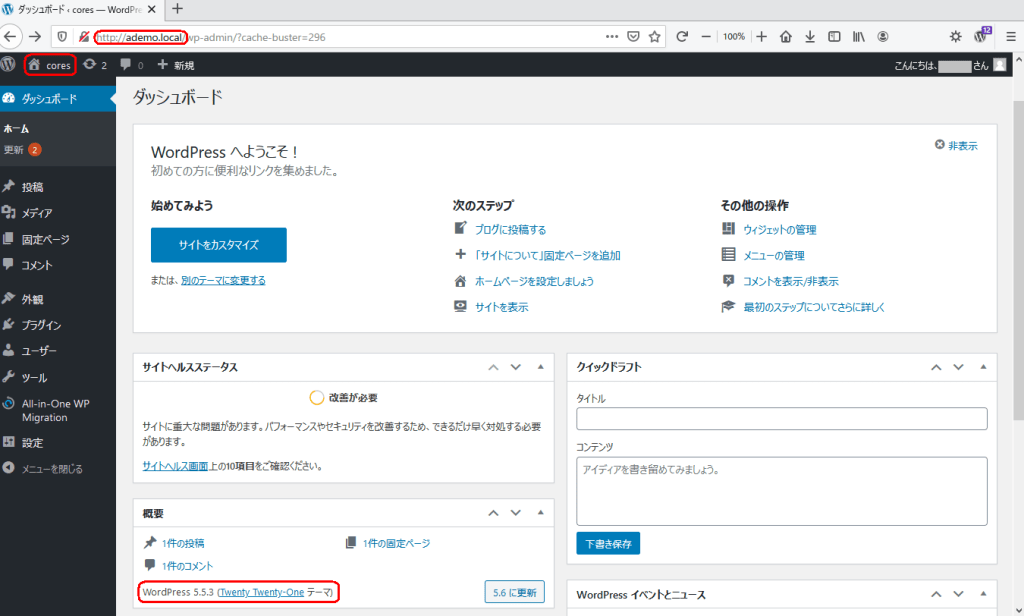This screenshot has width=1024, height=616.
Task: Open the 新規 new content menu
Action: 176,65
